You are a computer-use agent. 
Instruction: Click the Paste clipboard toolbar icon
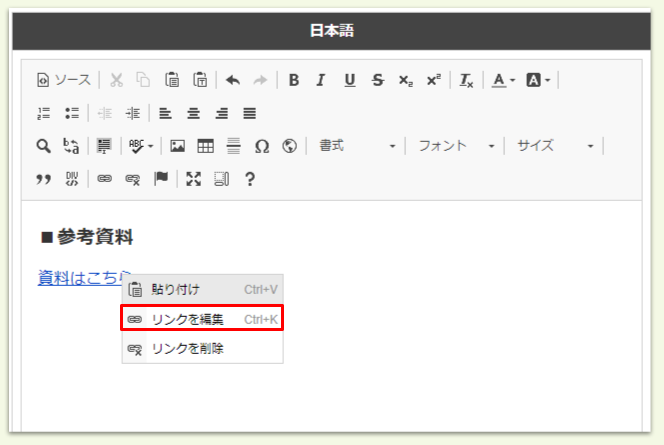[x=172, y=80]
